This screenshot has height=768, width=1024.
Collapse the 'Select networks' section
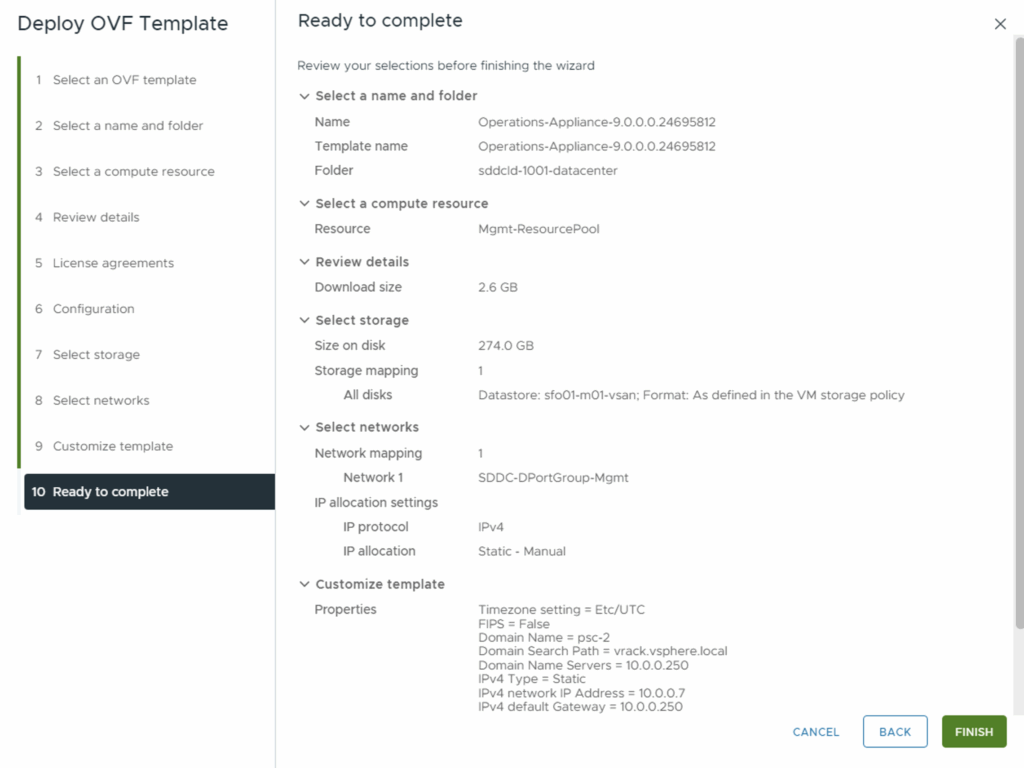(x=305, y=427)
